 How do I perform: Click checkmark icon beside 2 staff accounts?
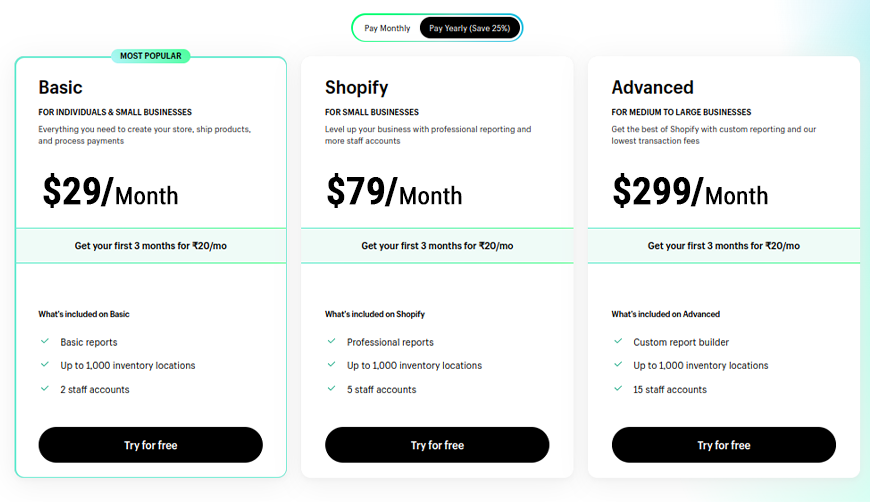tap(45, 388)
